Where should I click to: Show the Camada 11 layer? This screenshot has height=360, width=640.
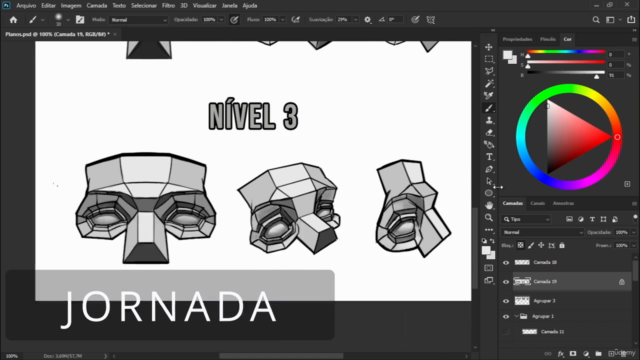(506, 332)
